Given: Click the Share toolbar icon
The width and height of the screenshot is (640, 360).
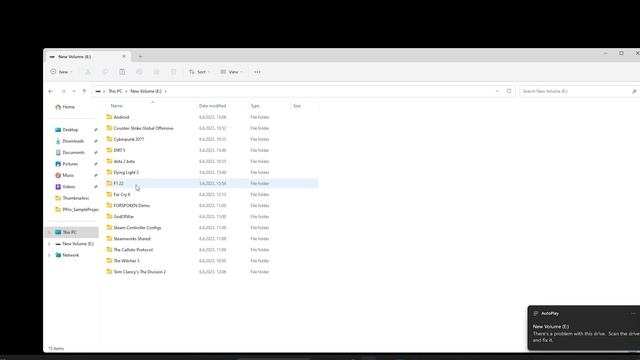Looking at the screenshot, I should point(156,72).
